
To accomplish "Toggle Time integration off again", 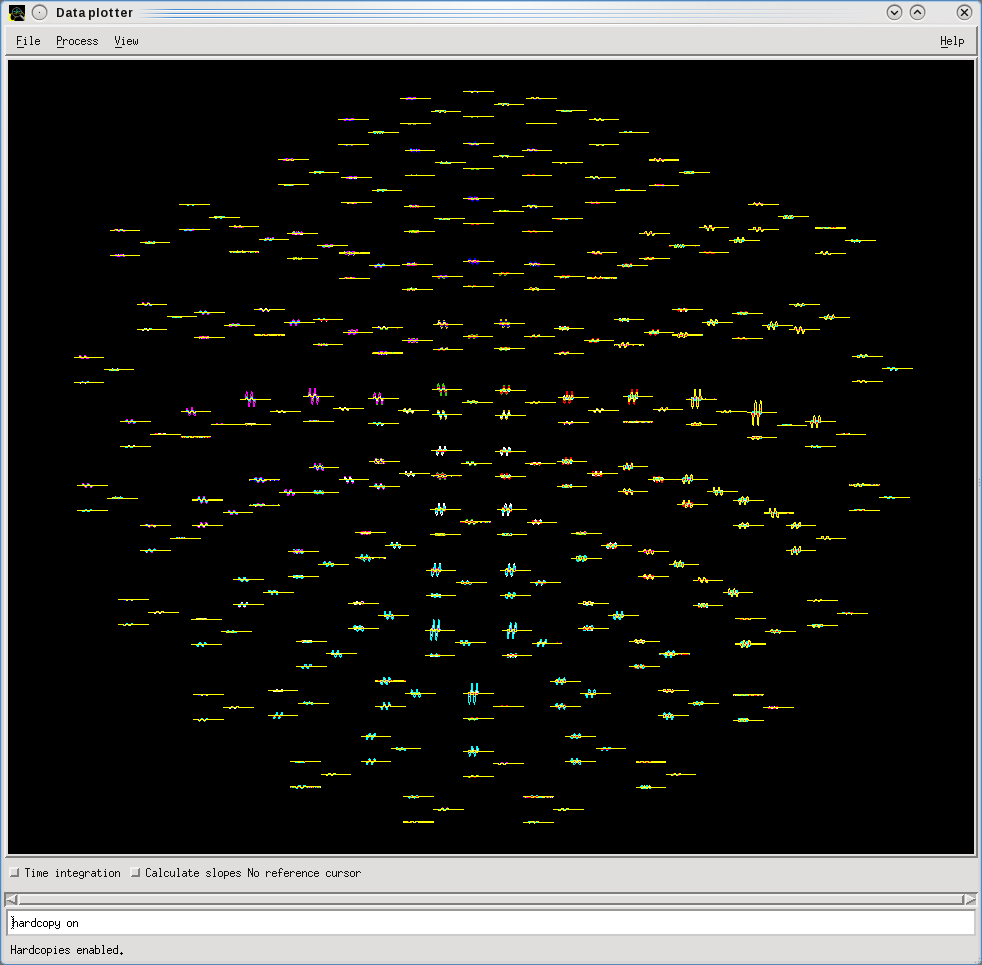I will click(14, 872).
